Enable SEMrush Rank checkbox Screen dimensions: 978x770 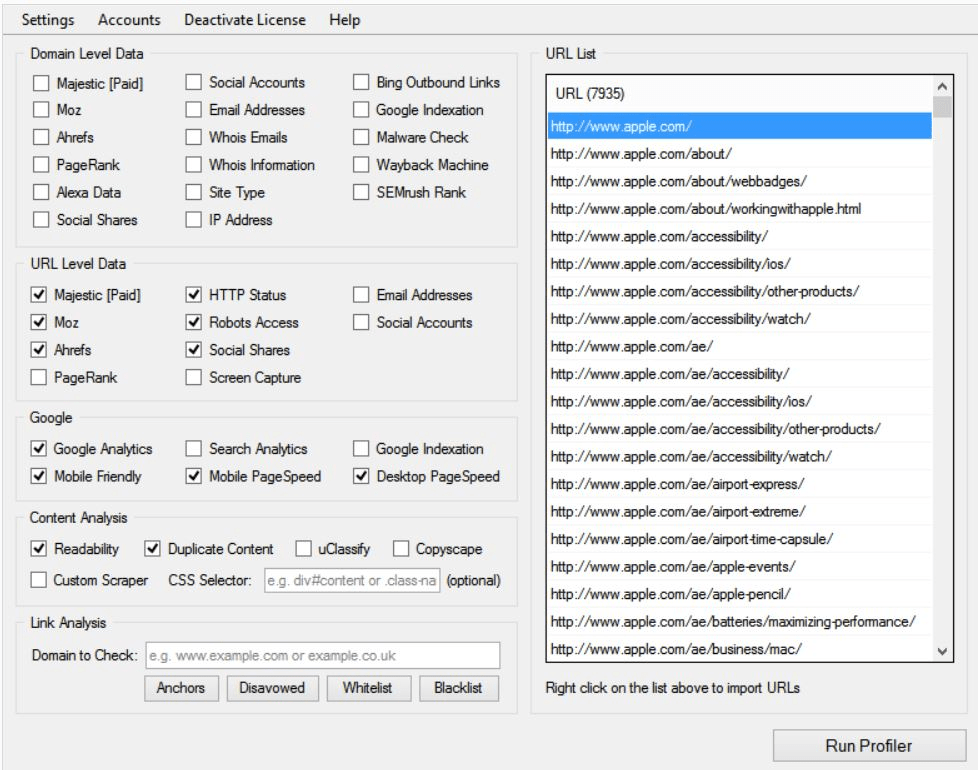tap(361, 192)
